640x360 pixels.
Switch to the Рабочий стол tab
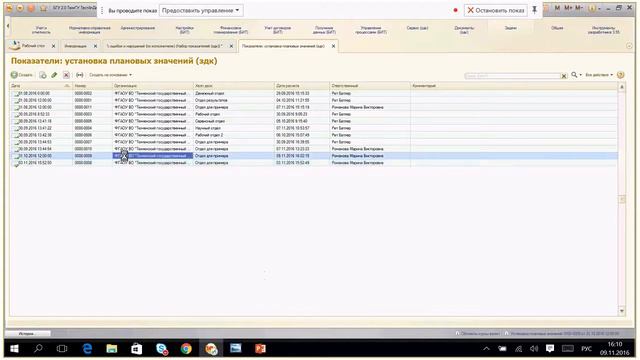[x=33, y=46]
